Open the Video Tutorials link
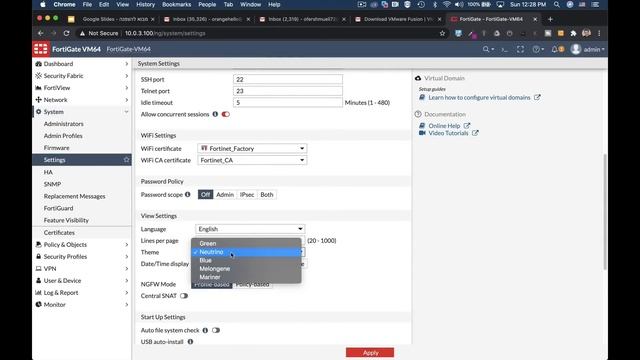The height and width of the screenshot is (360, 640). point(448,133)
